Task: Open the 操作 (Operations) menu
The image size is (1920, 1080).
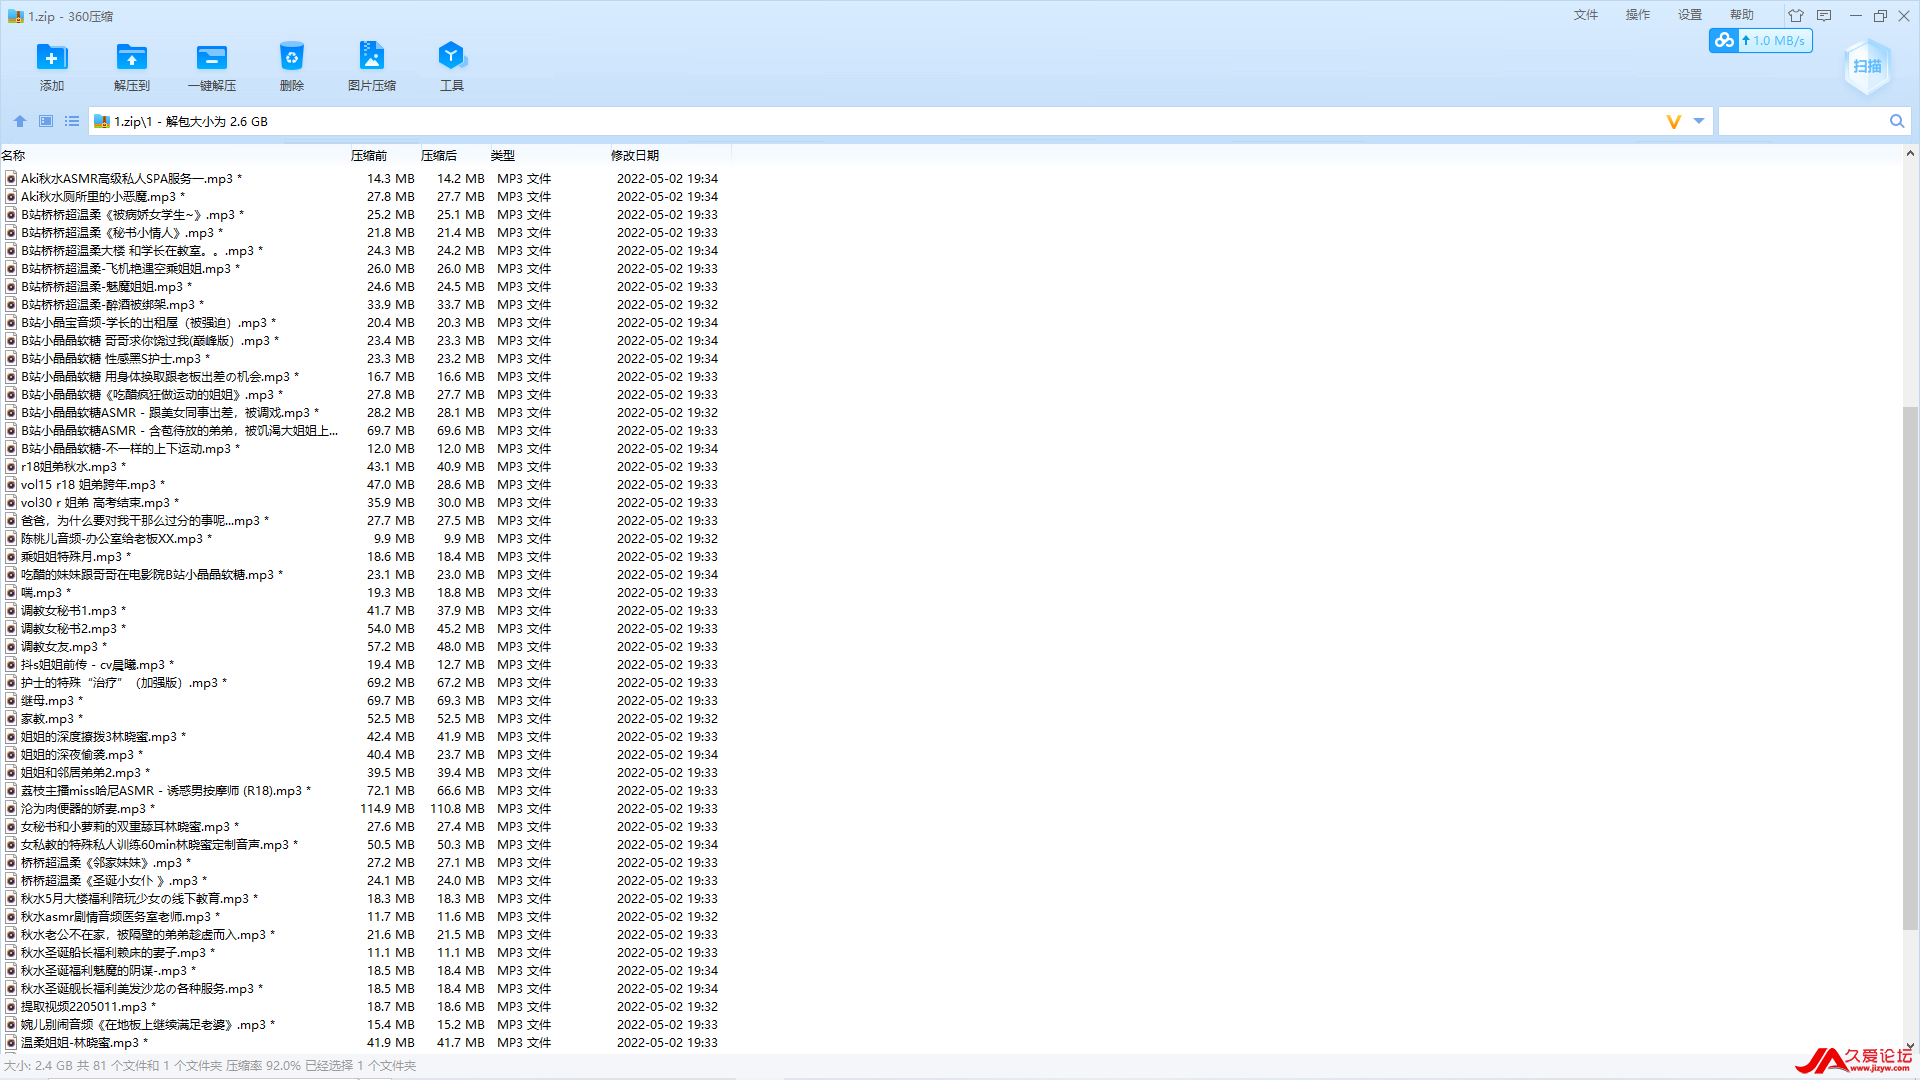Action: (x=1638, y=15)
